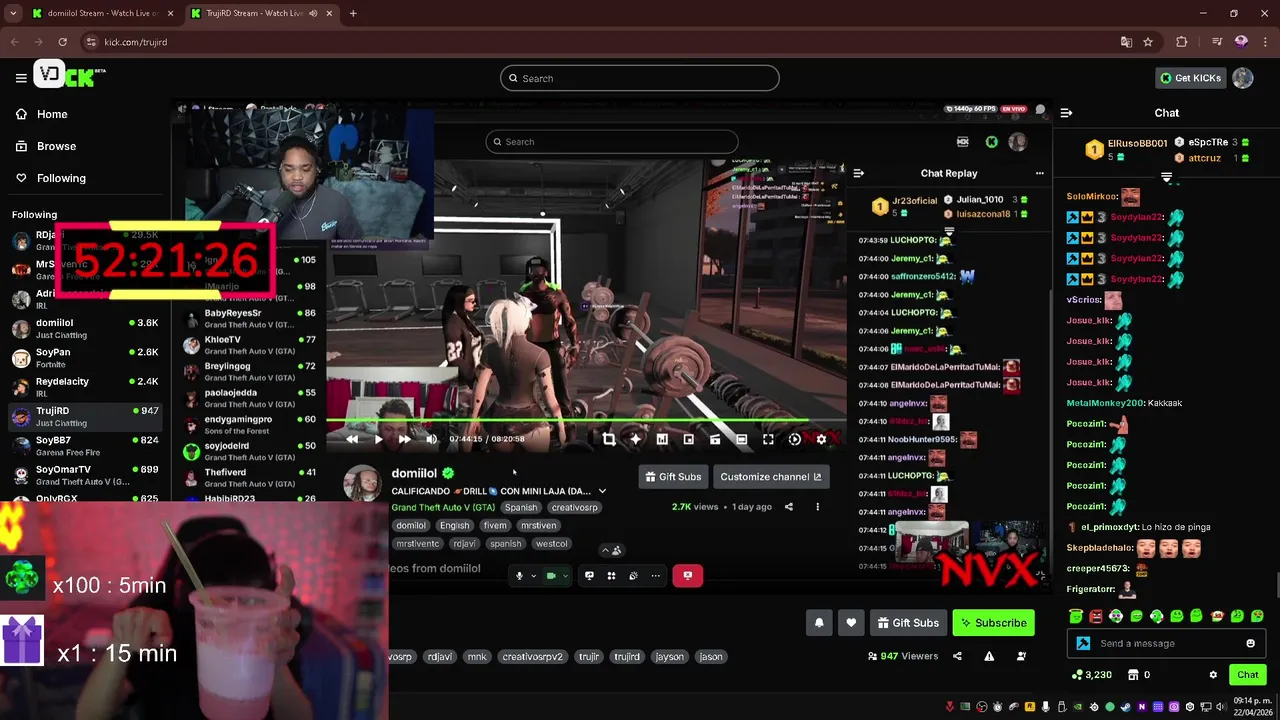Click the green Chat send button
This screenshot has width=1280, height=720.
[x=1247, y=675]
